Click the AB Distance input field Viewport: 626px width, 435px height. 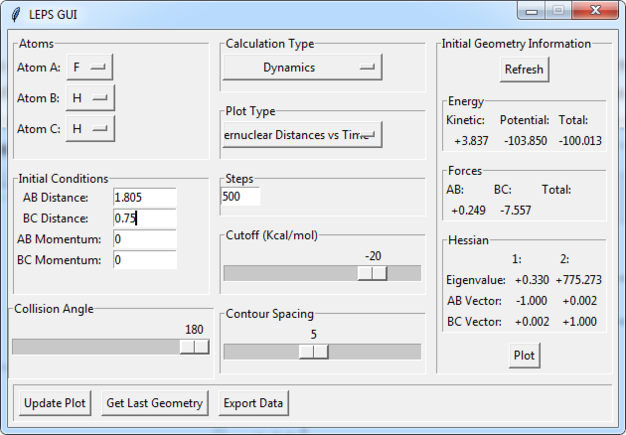145,198
